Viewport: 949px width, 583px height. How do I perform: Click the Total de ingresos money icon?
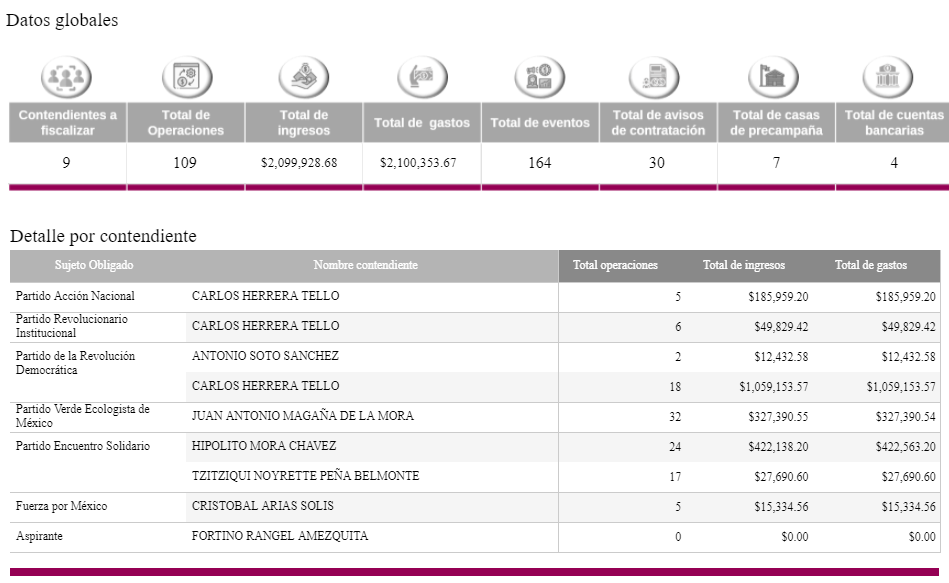(x=303, y=78)
